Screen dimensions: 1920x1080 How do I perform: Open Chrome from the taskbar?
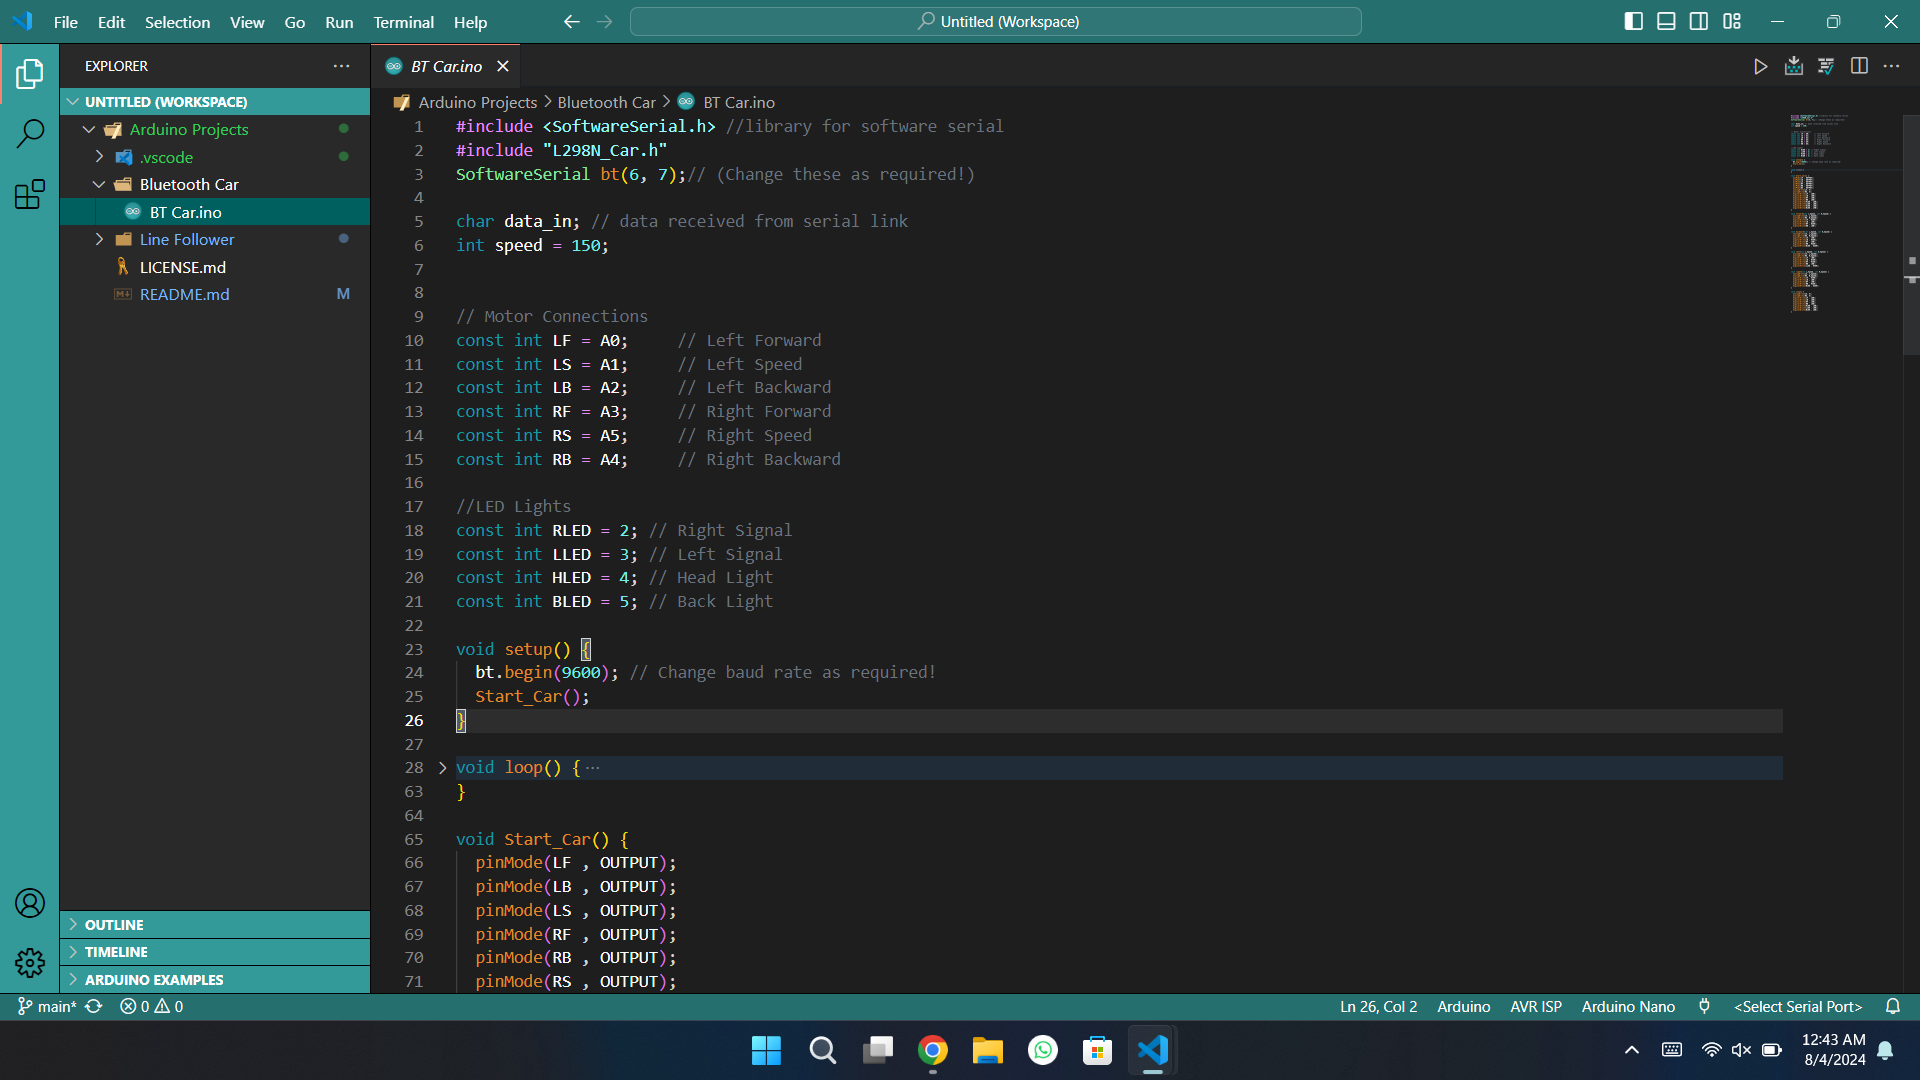pos(932,1050)
